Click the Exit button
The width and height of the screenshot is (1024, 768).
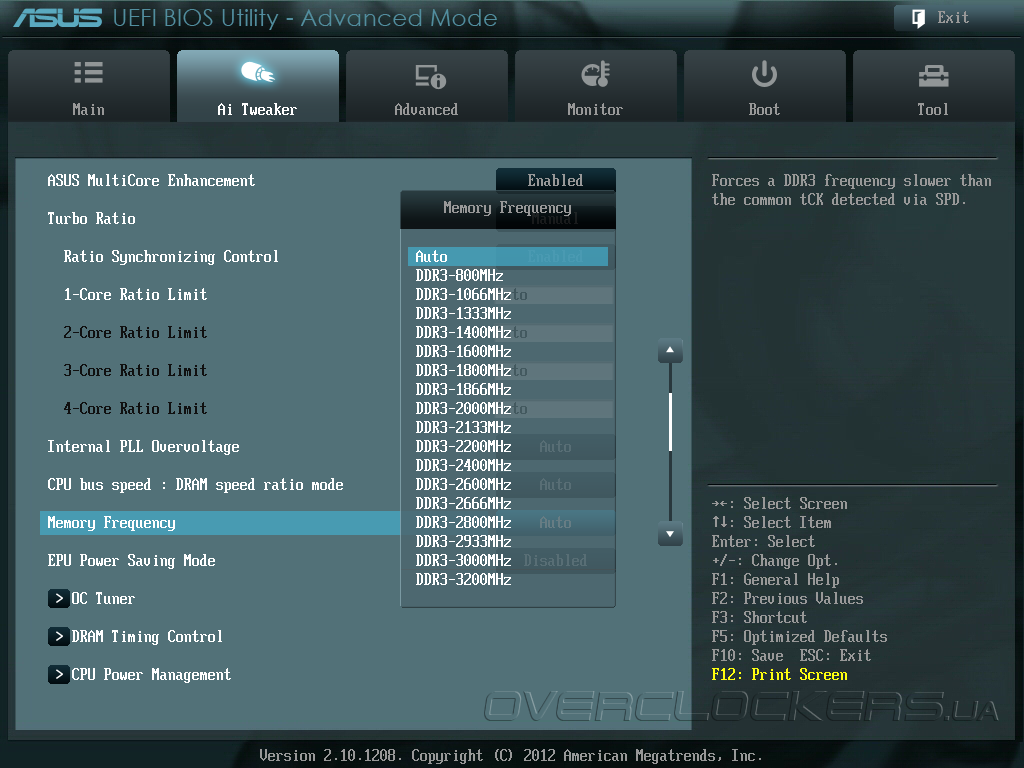click(953, 18)
